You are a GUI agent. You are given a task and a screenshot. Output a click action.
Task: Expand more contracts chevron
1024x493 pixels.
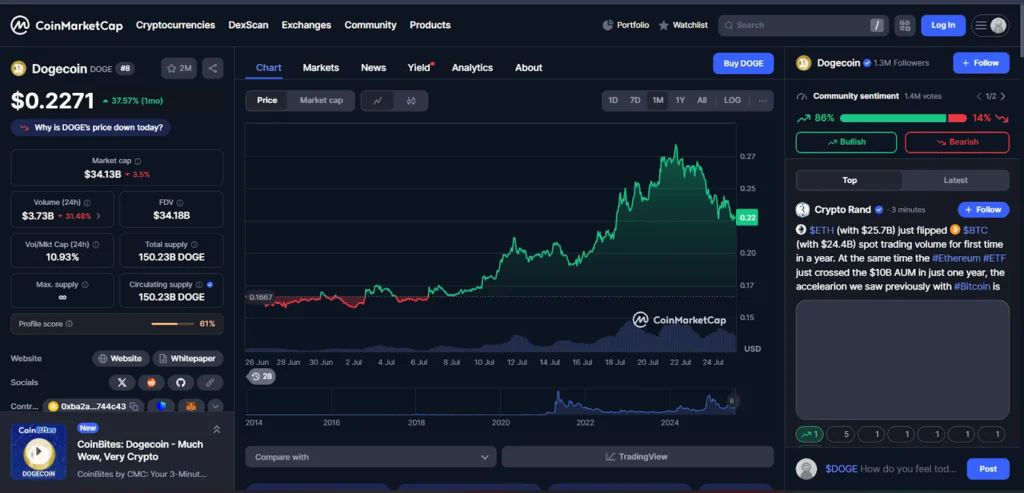click(x=216, y=406)
